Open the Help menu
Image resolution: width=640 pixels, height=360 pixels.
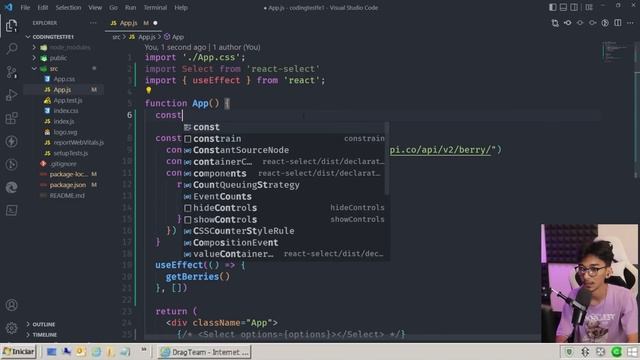[181, 7]
